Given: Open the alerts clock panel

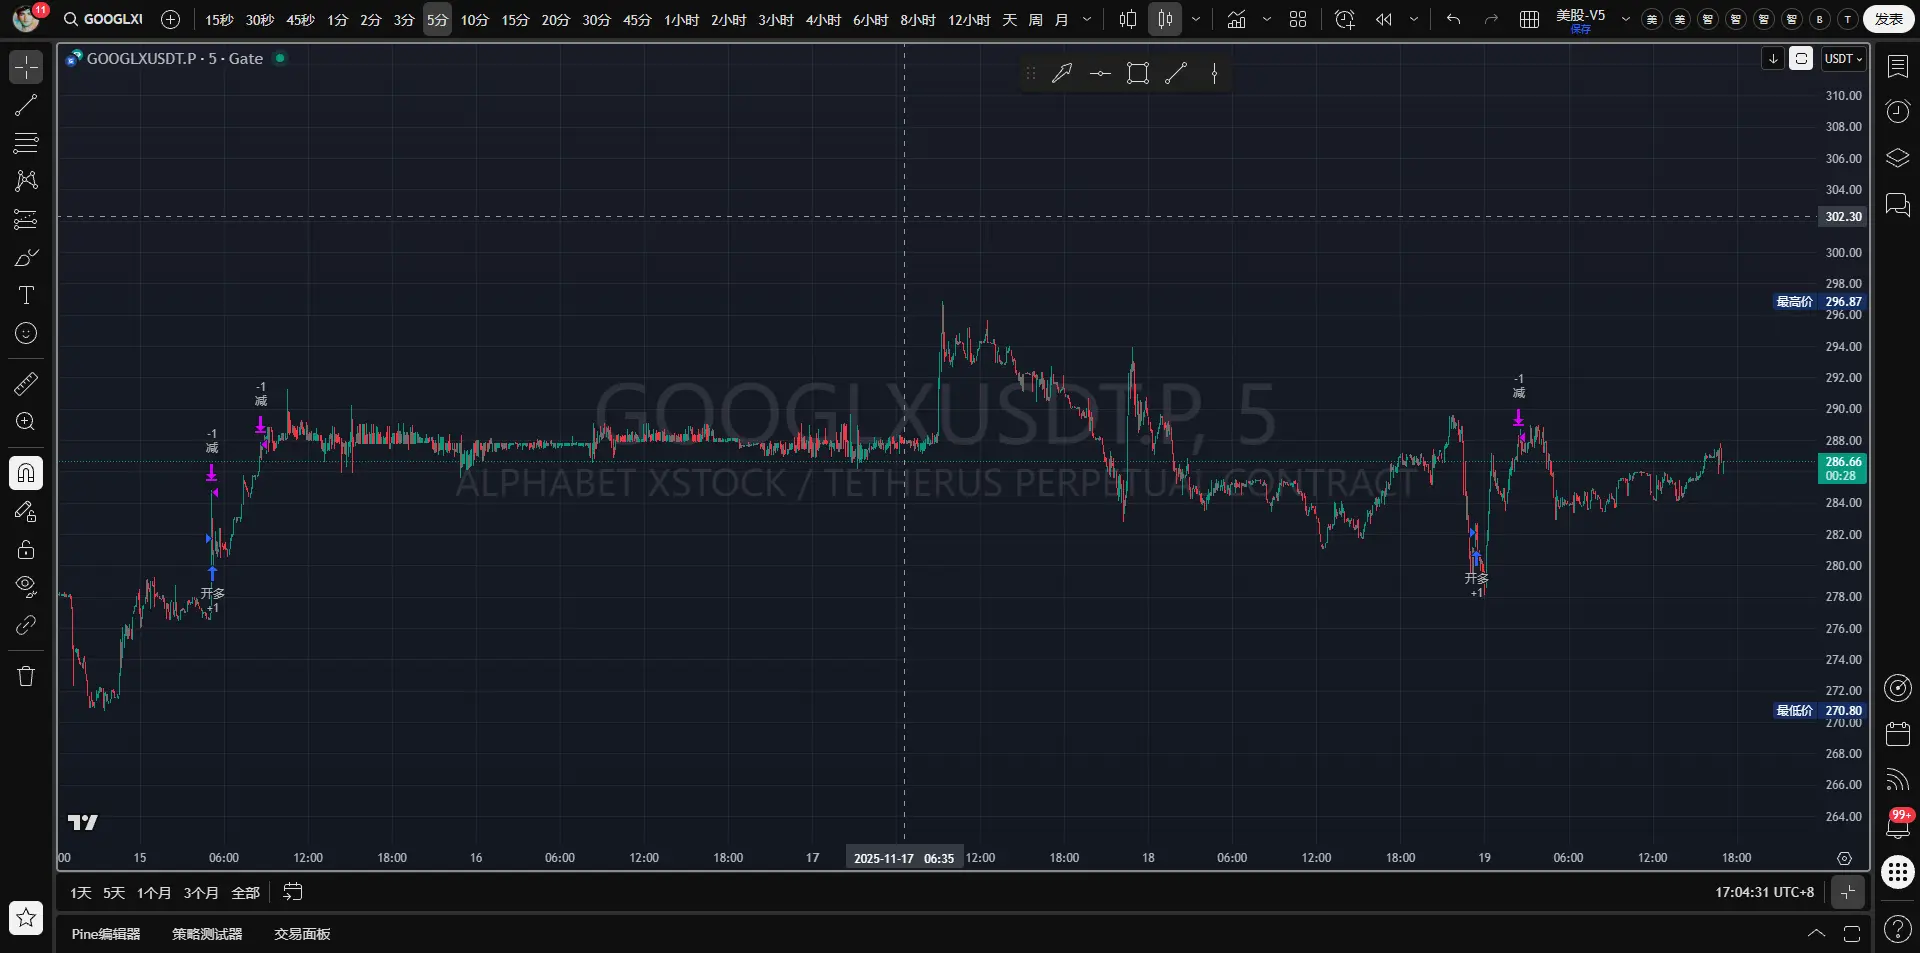Looking at the screenshot, I should click(x=1897, y=112).
